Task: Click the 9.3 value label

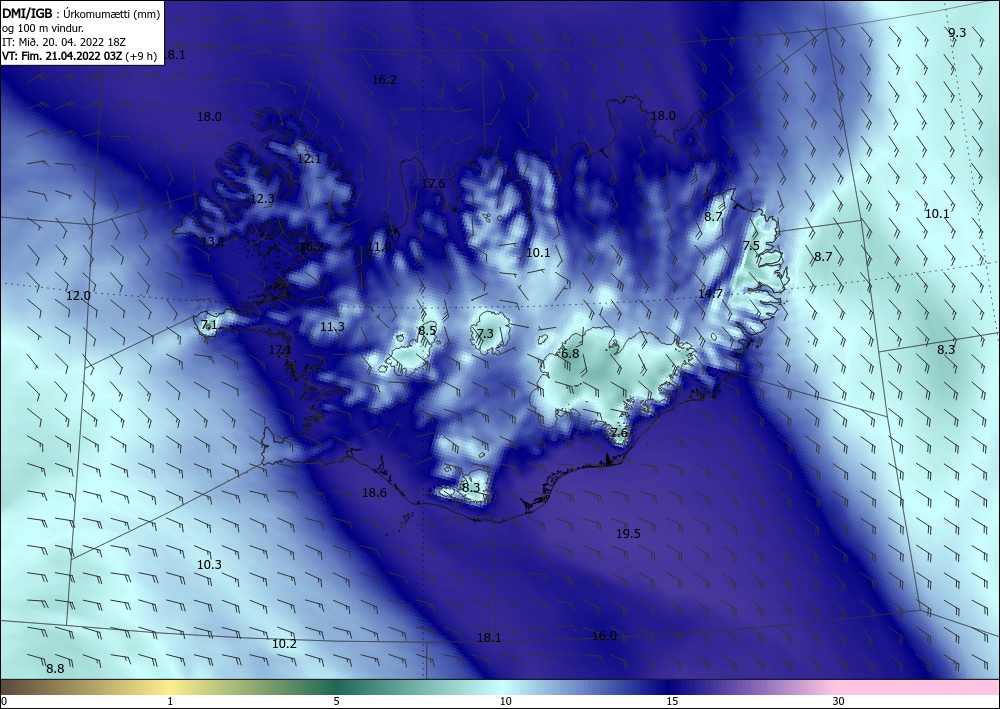Action: click(957, 33)
